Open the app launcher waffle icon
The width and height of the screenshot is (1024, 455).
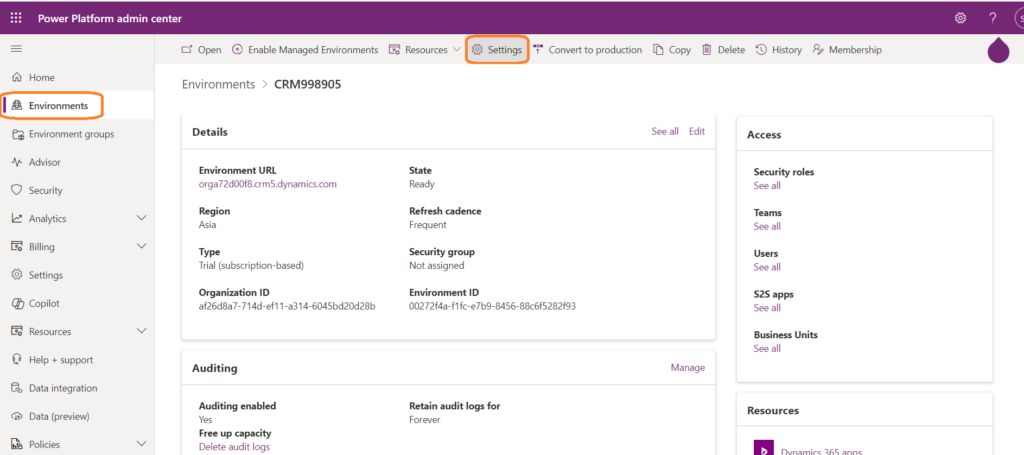click(x=16, y=18)
